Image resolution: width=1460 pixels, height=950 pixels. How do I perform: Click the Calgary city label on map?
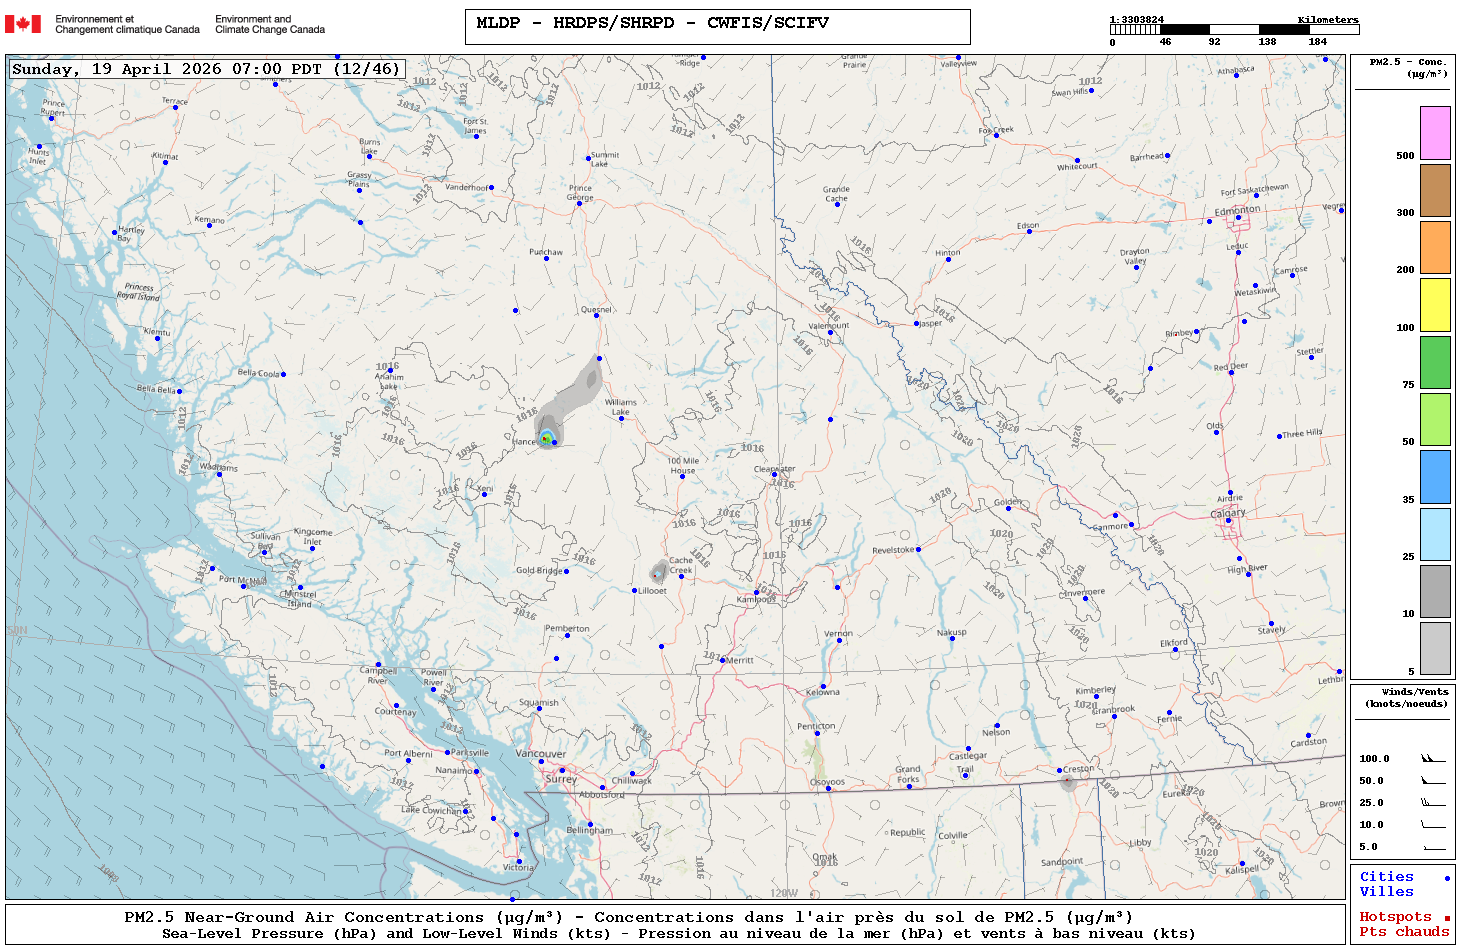(x=1228, y=513)
